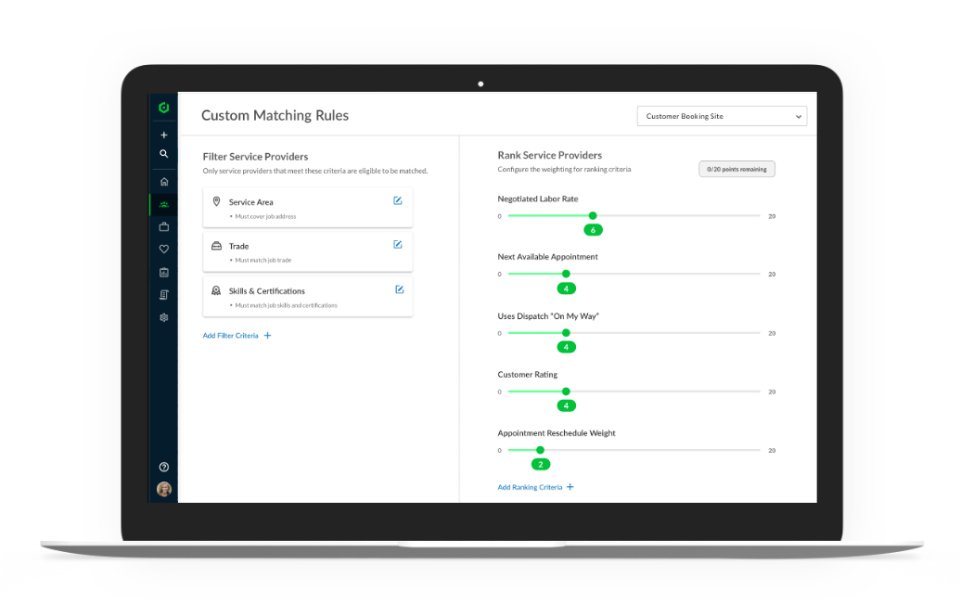Screen dimensions: 960x603
Task: Click the help question mark icon
Action: [163, 467]
